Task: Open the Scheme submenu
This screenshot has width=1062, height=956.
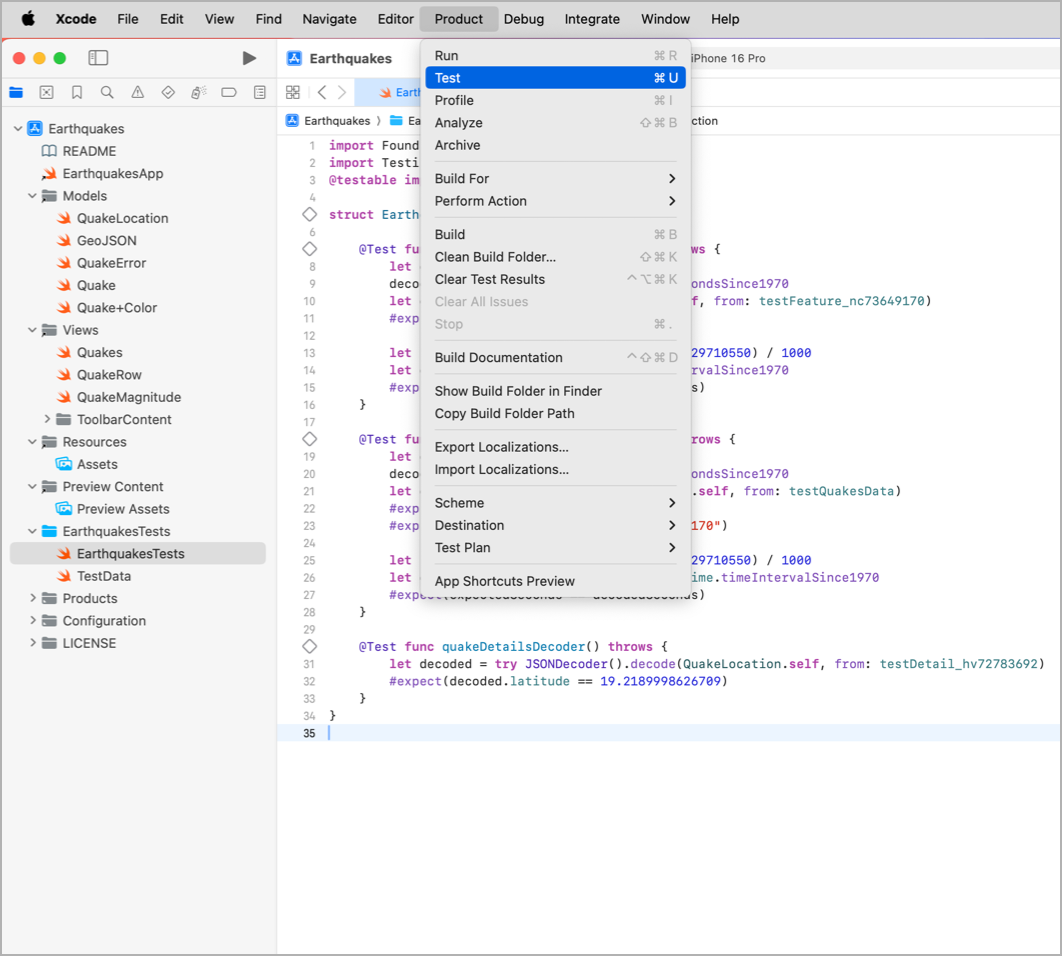Action: pyautogui.click(x=555, y=503)
